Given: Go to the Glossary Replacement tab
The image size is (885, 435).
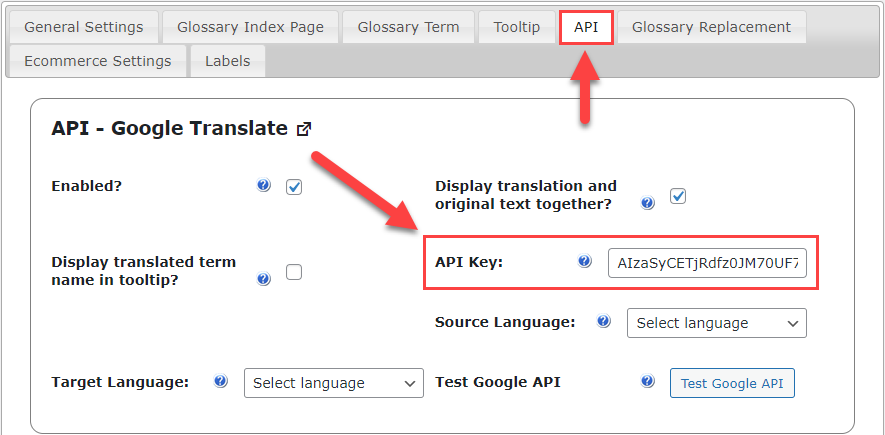Looking at the screenshot, I should pos(712,27).
